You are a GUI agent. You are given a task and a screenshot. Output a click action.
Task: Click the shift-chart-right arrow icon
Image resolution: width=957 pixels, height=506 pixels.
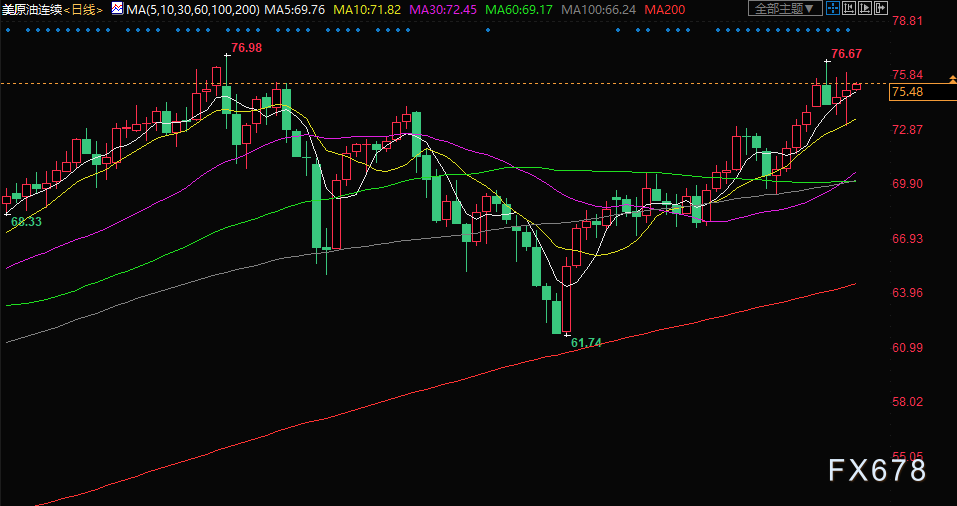(x=879, y=9)
